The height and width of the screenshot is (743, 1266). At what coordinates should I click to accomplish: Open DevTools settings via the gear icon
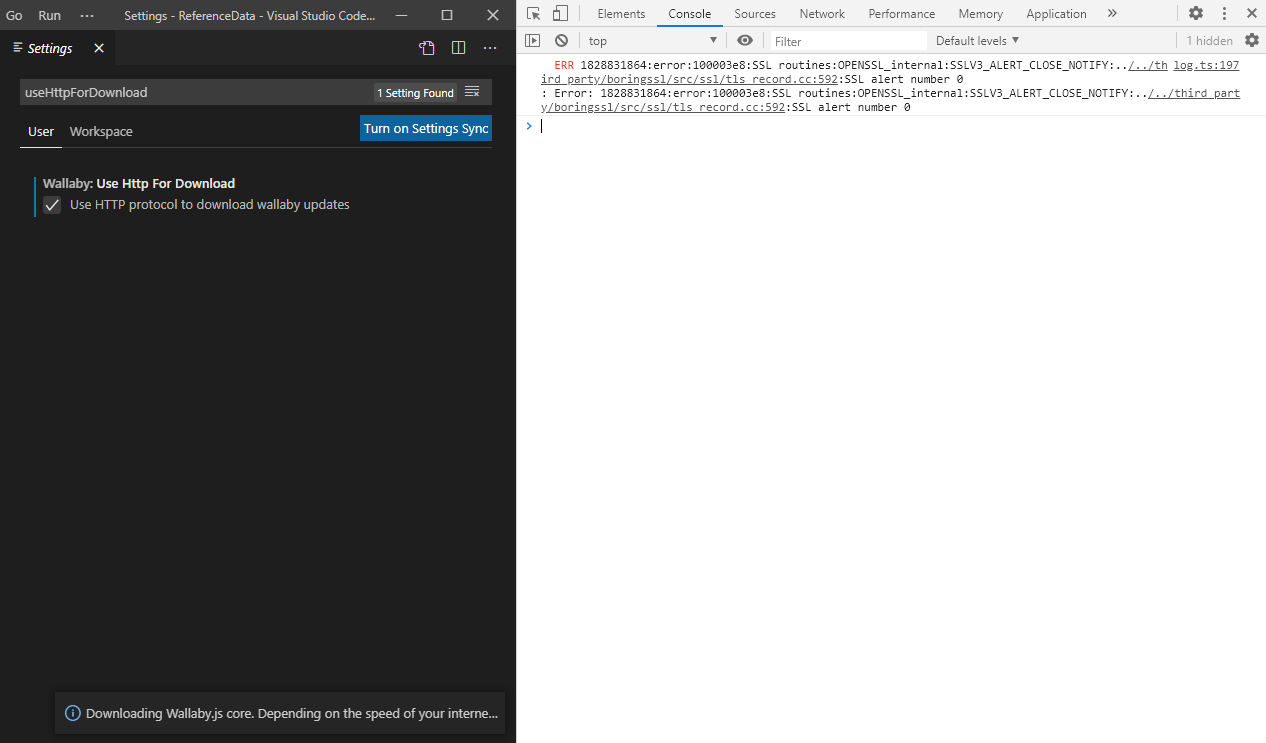1196,13
